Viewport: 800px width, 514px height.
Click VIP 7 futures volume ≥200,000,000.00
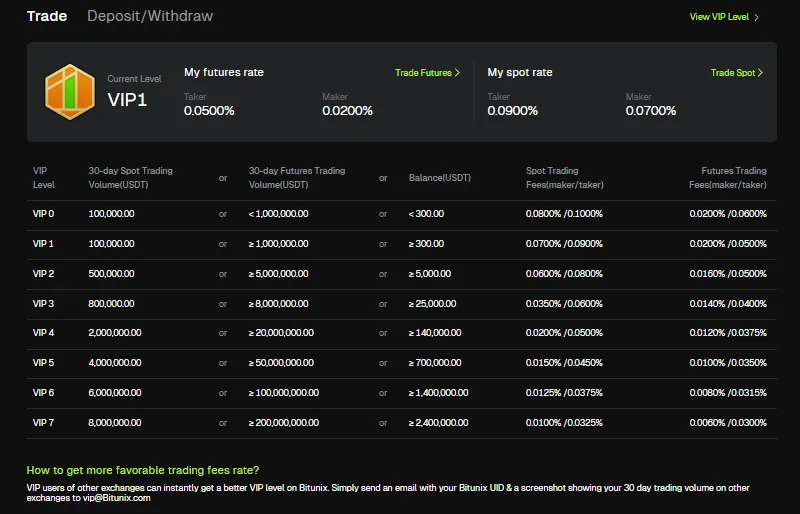point(284,423)
